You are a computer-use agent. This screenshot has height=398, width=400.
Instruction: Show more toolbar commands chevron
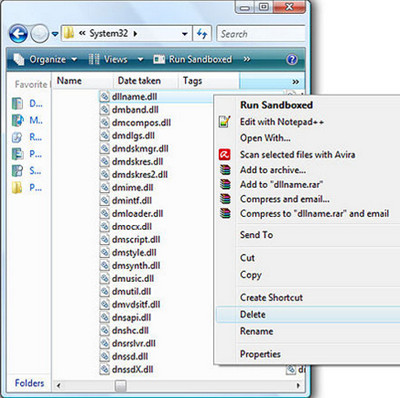point(247,59)
